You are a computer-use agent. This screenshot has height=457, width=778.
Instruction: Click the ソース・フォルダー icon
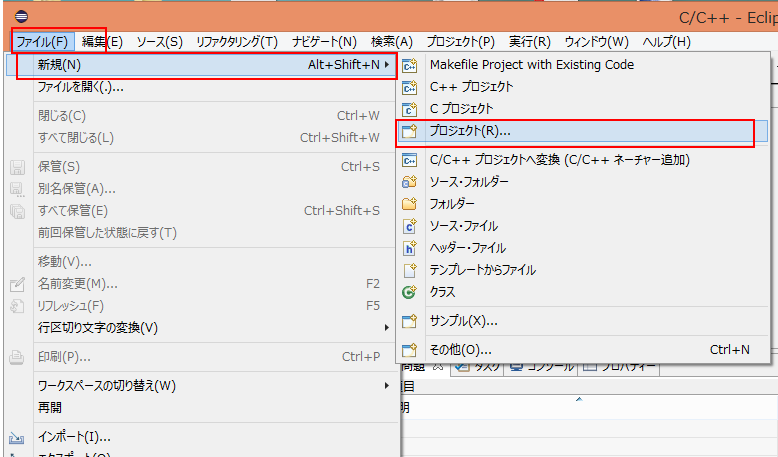409,182
